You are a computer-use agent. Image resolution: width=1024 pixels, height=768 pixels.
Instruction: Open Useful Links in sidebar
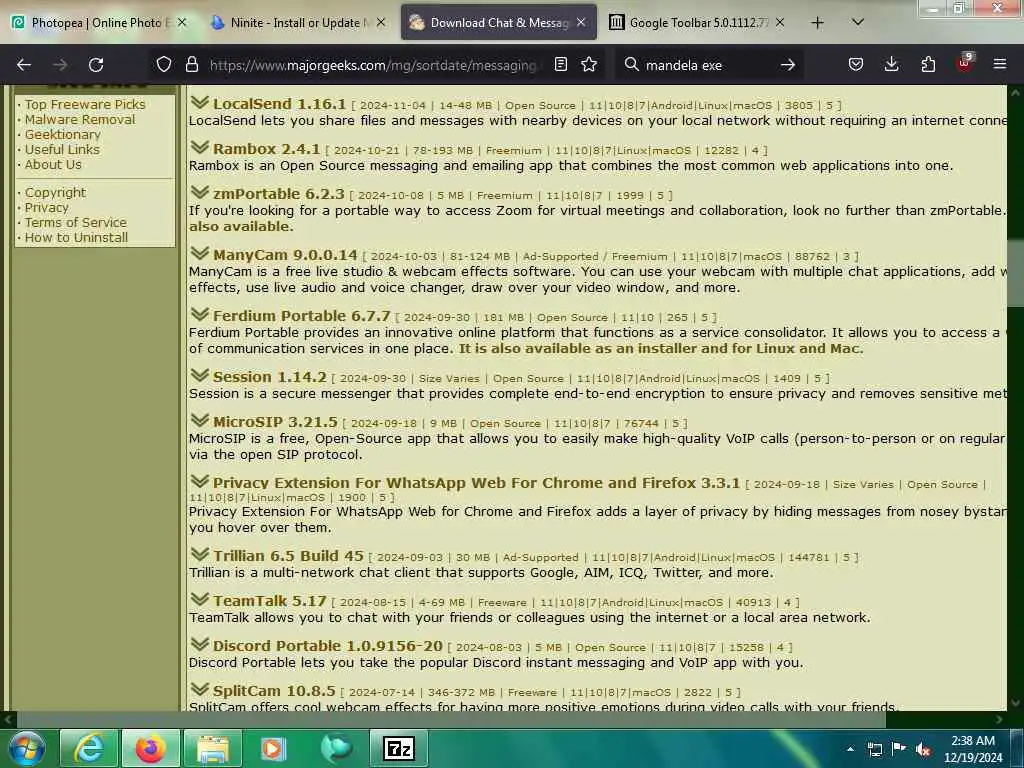(62, 150)
